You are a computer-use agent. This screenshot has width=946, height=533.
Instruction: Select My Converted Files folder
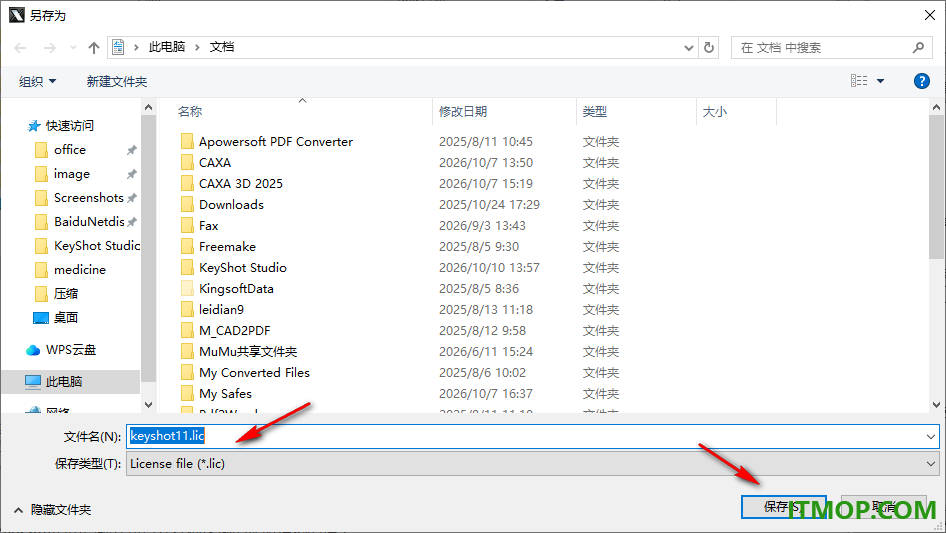pos(254,372)
